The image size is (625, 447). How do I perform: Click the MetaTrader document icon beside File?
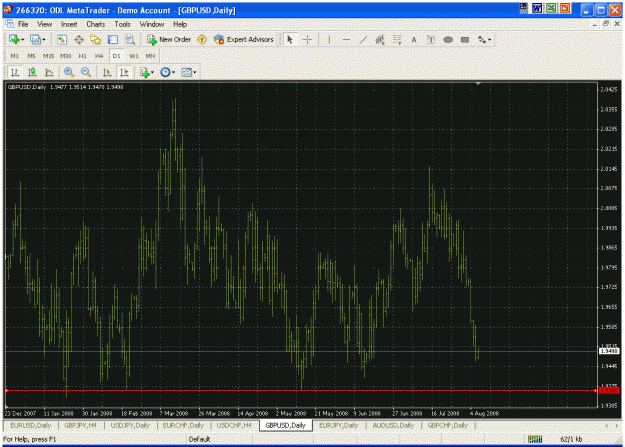click(x=9, y=24)
